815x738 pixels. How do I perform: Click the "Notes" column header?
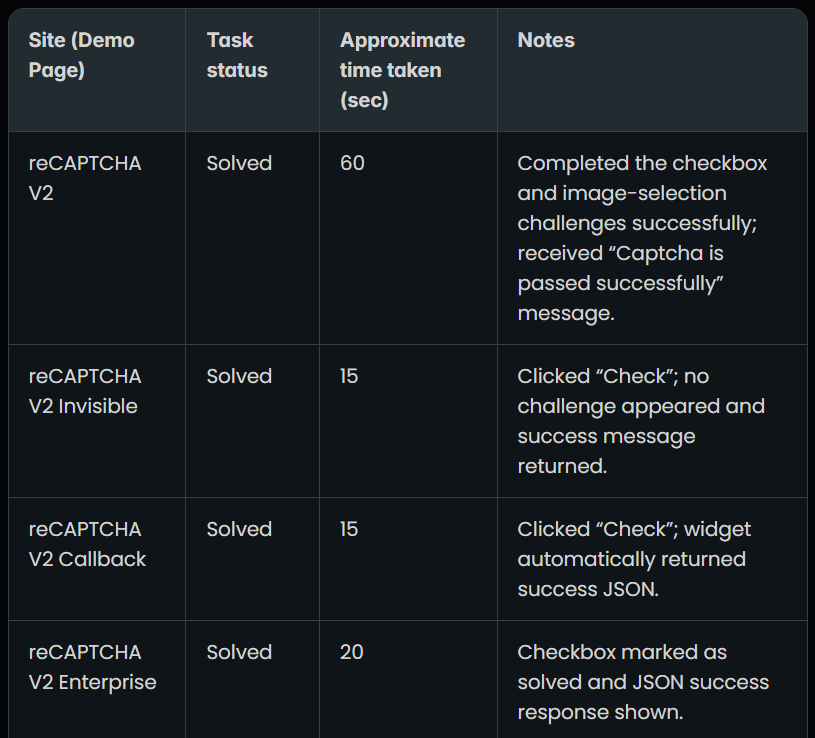pyautogui.click(x=546, y=40)
